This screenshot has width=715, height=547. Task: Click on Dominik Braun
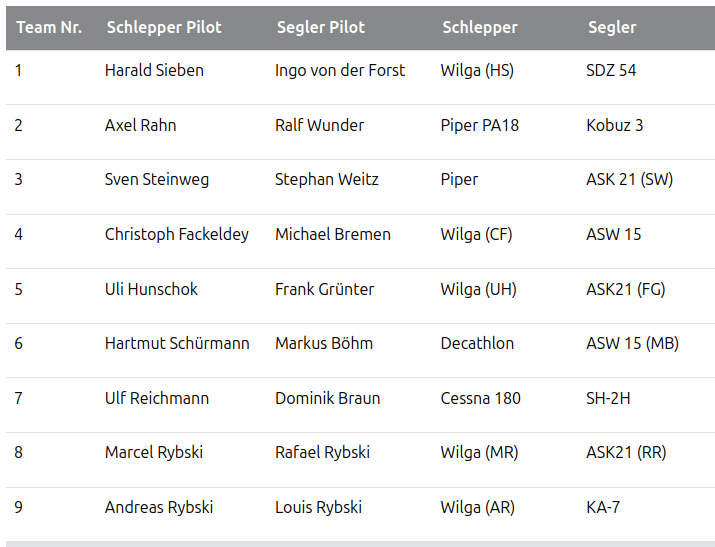(x=328, y=398)
